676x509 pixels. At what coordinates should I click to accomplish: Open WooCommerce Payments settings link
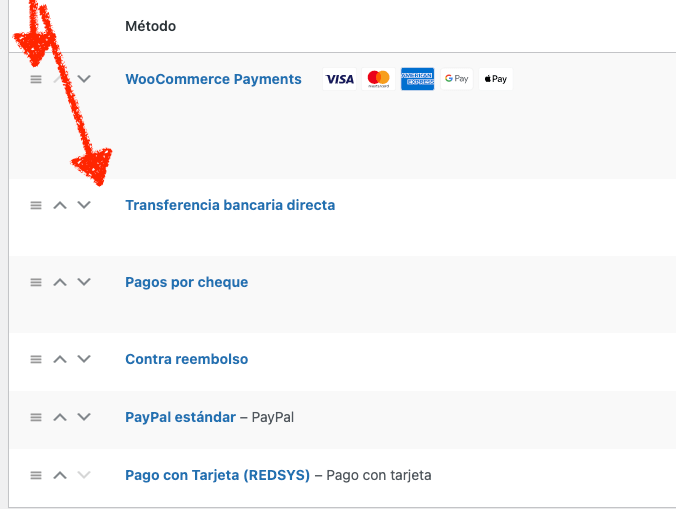(213, 79)
